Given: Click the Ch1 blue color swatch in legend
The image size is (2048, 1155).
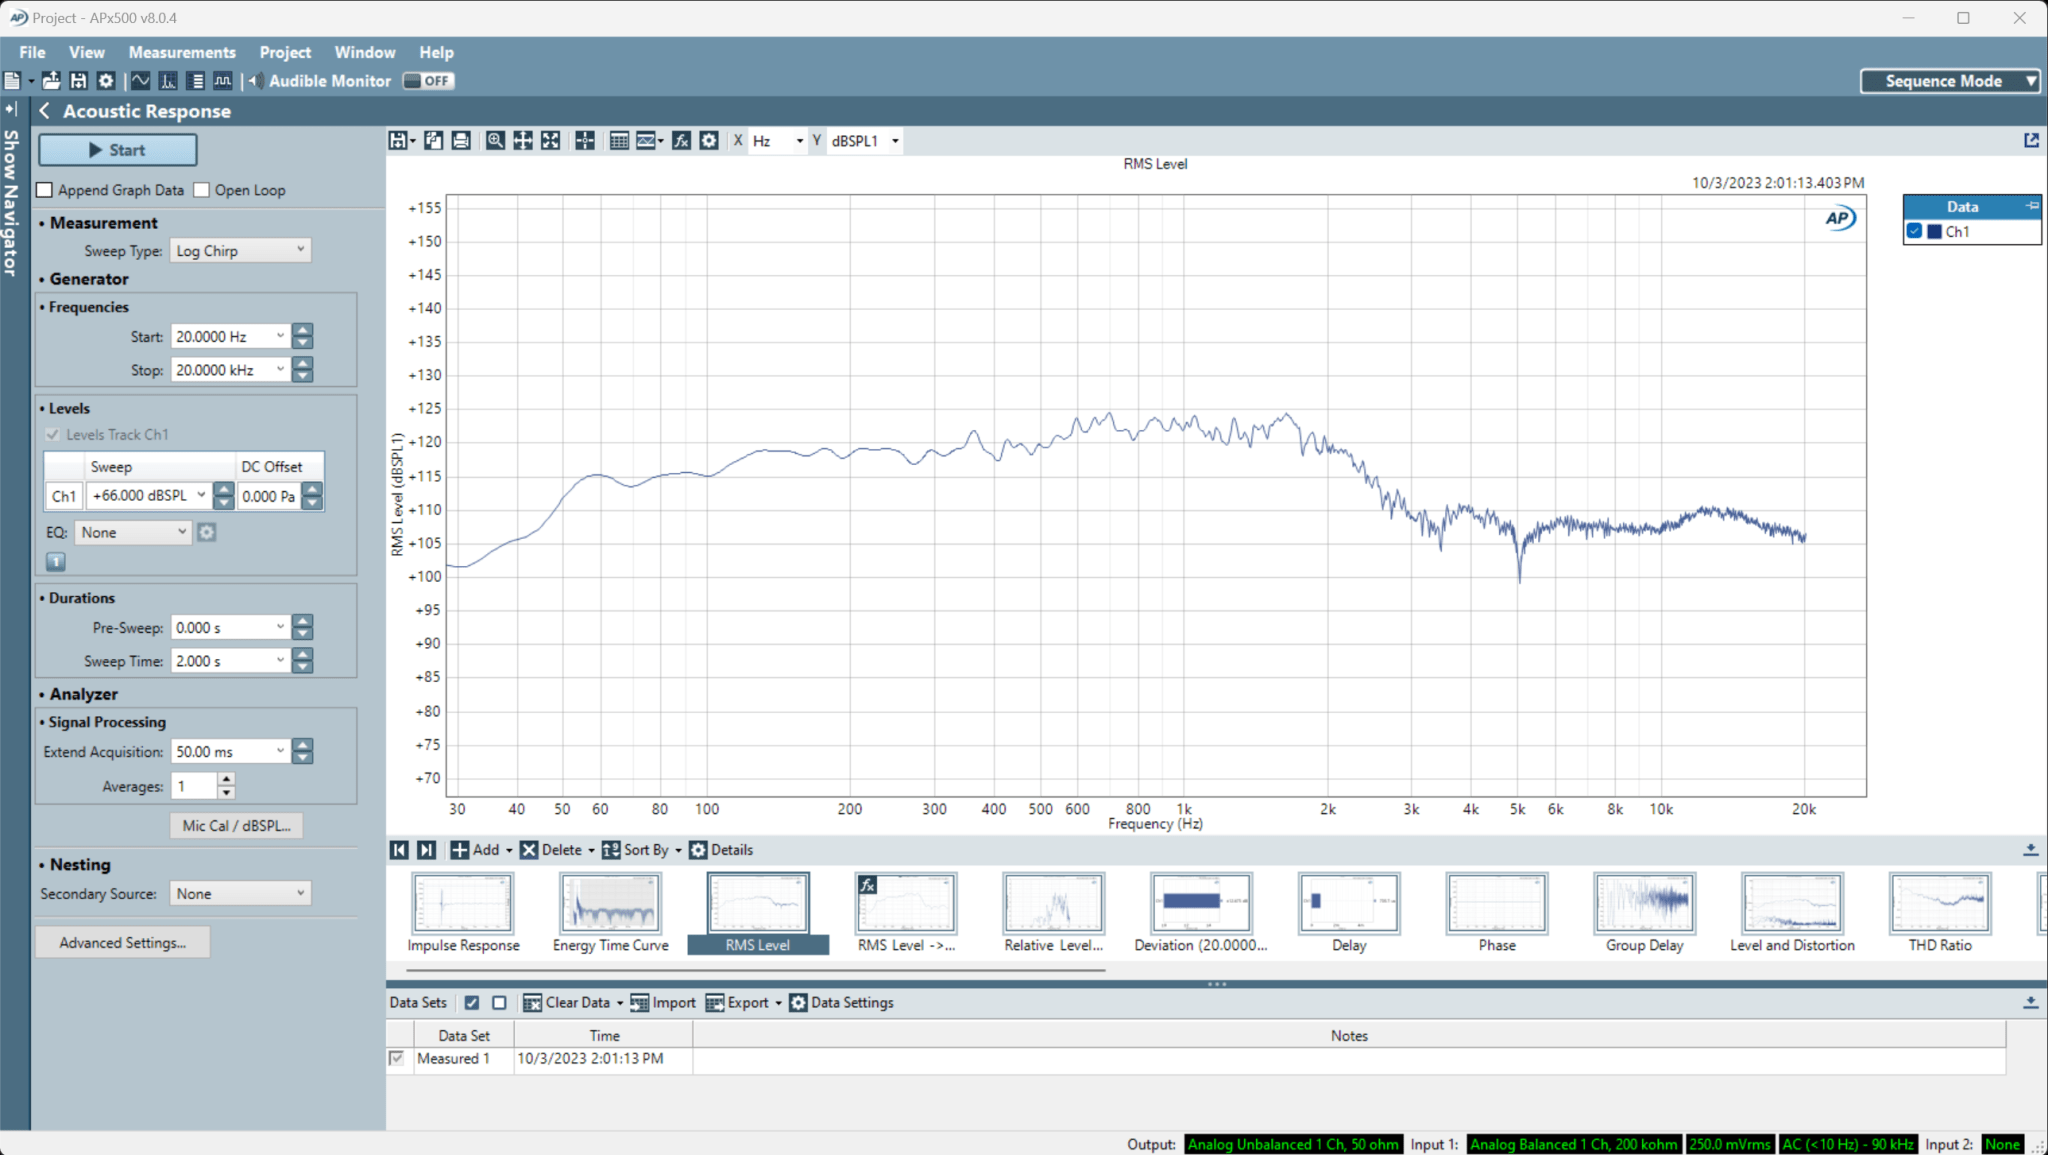Looking at the screenshot, I should [x=1934, y=231].
